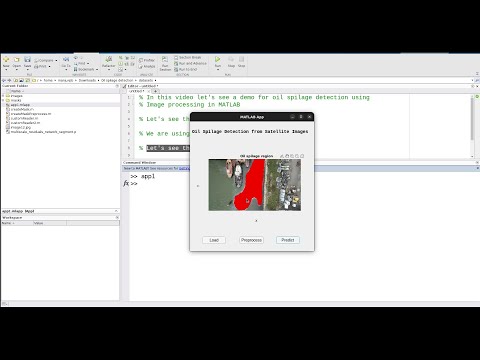Open the Profiler tool
The image size is (480, 360).
click(x=147, y=60)
